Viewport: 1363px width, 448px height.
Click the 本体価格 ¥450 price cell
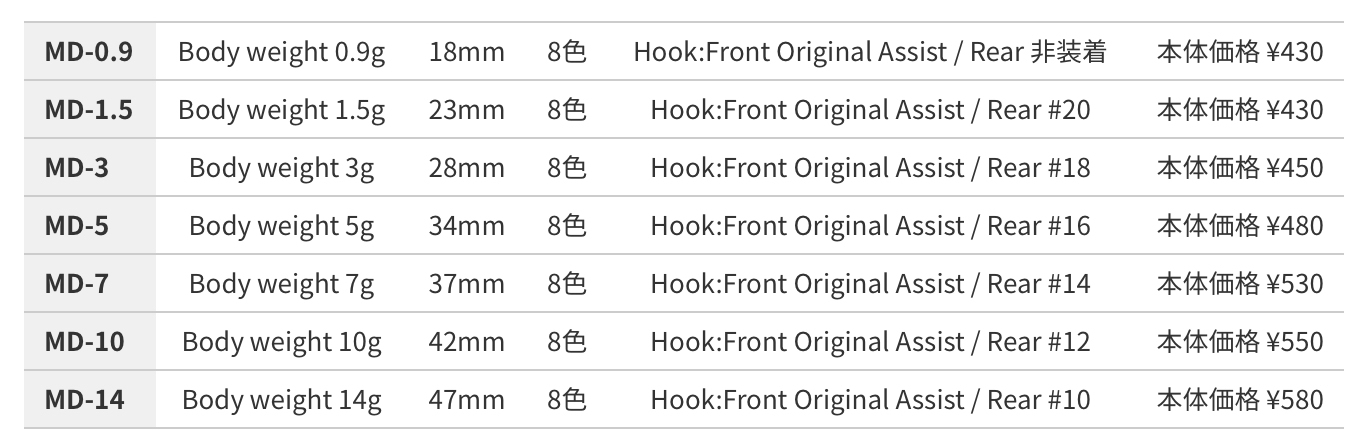(x=1240, y=168)
